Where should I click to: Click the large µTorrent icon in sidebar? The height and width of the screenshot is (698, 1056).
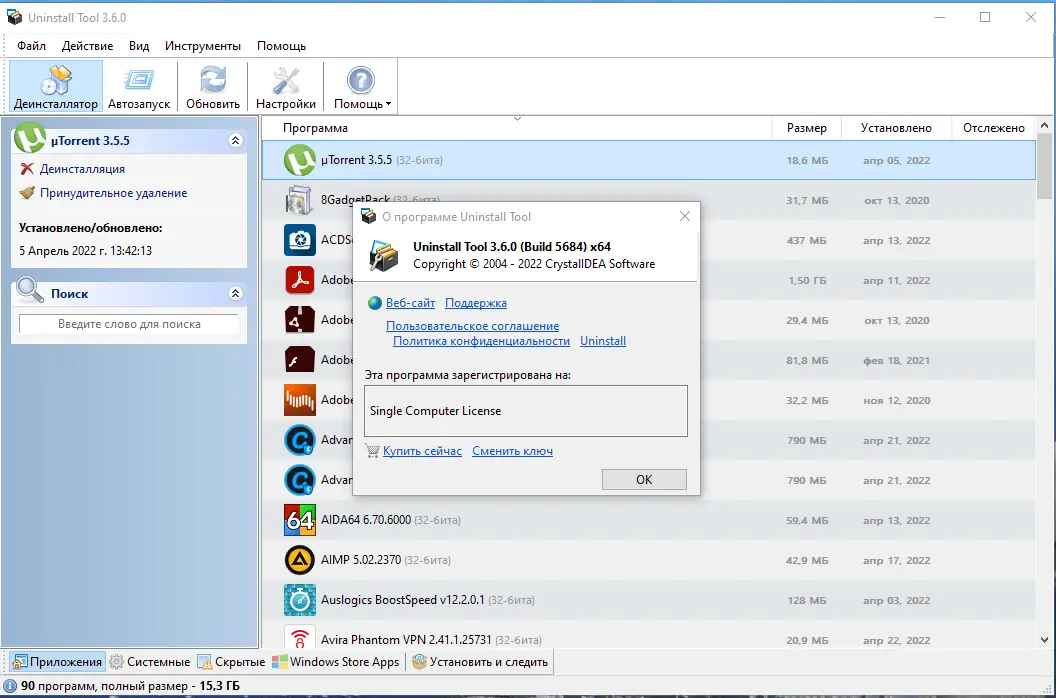tap(30, 137)
